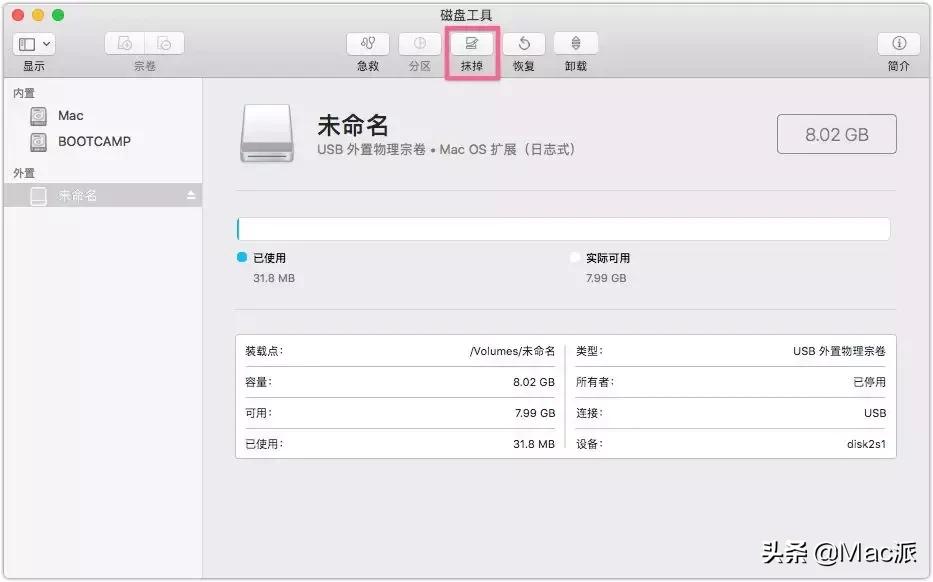Open the 恢复 (Restore) tool
Image resolution: width=933 pixels, height=582 pixels.
523,44
